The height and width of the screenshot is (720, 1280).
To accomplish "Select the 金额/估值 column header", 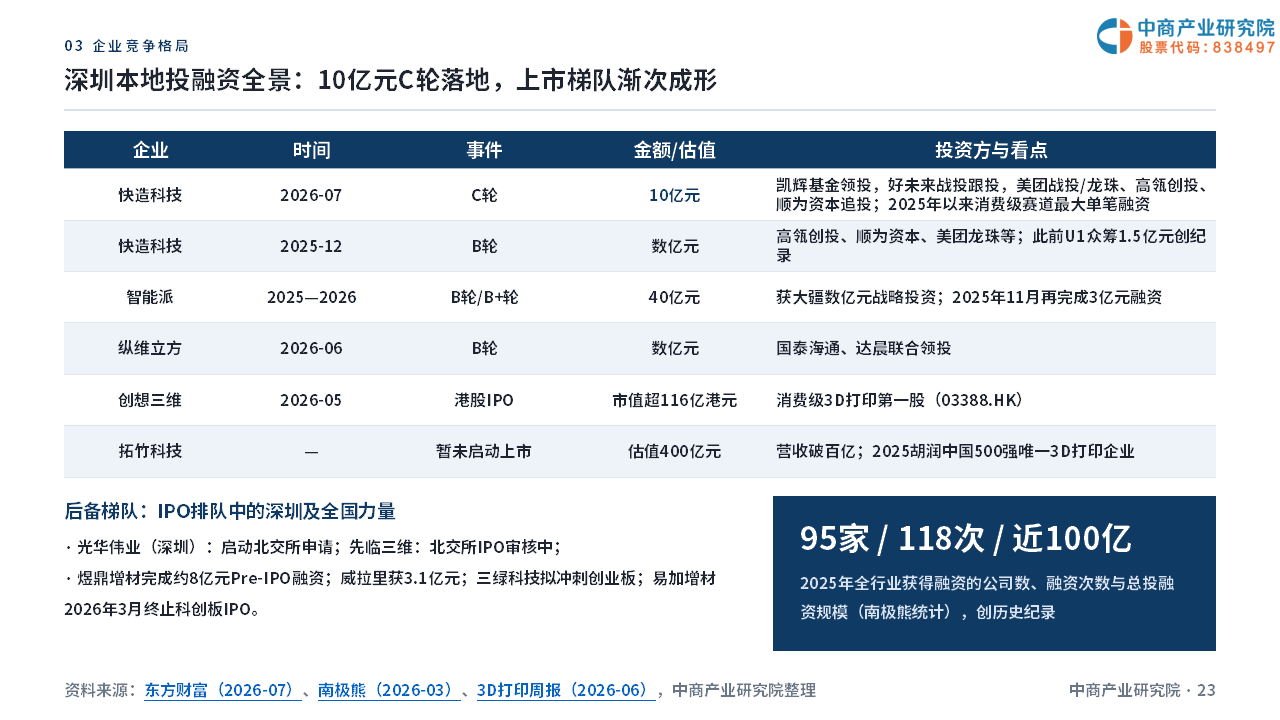I will pos(675,150).
